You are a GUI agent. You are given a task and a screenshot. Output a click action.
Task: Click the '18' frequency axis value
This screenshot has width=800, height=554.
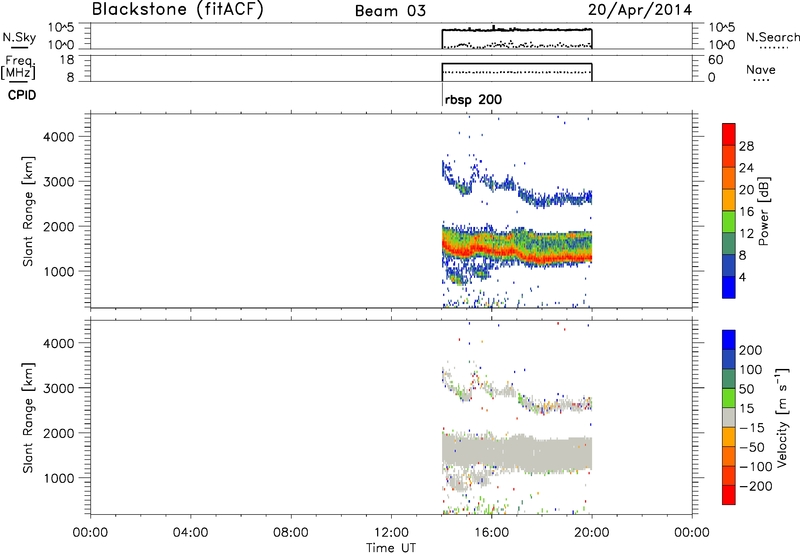pyautogui.click(x=67, y=60)
